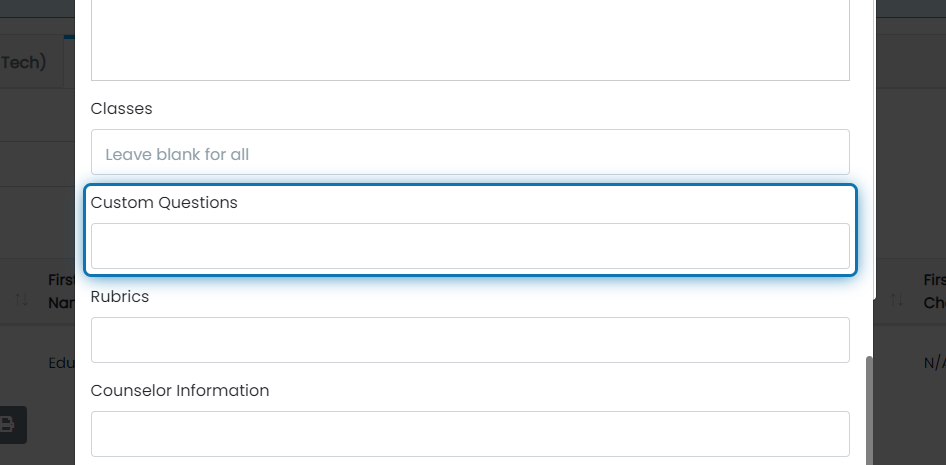Click inside the large text area at top
946x465 pixels.
[470, 40]
